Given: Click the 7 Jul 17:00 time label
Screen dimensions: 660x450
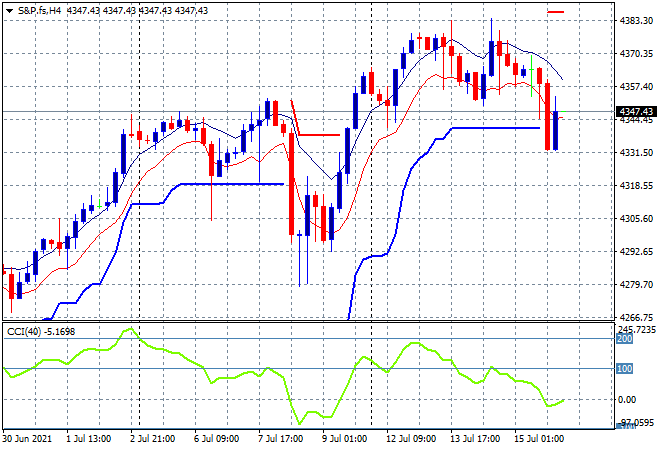Looking at the screenshot, I should [280, 439].
